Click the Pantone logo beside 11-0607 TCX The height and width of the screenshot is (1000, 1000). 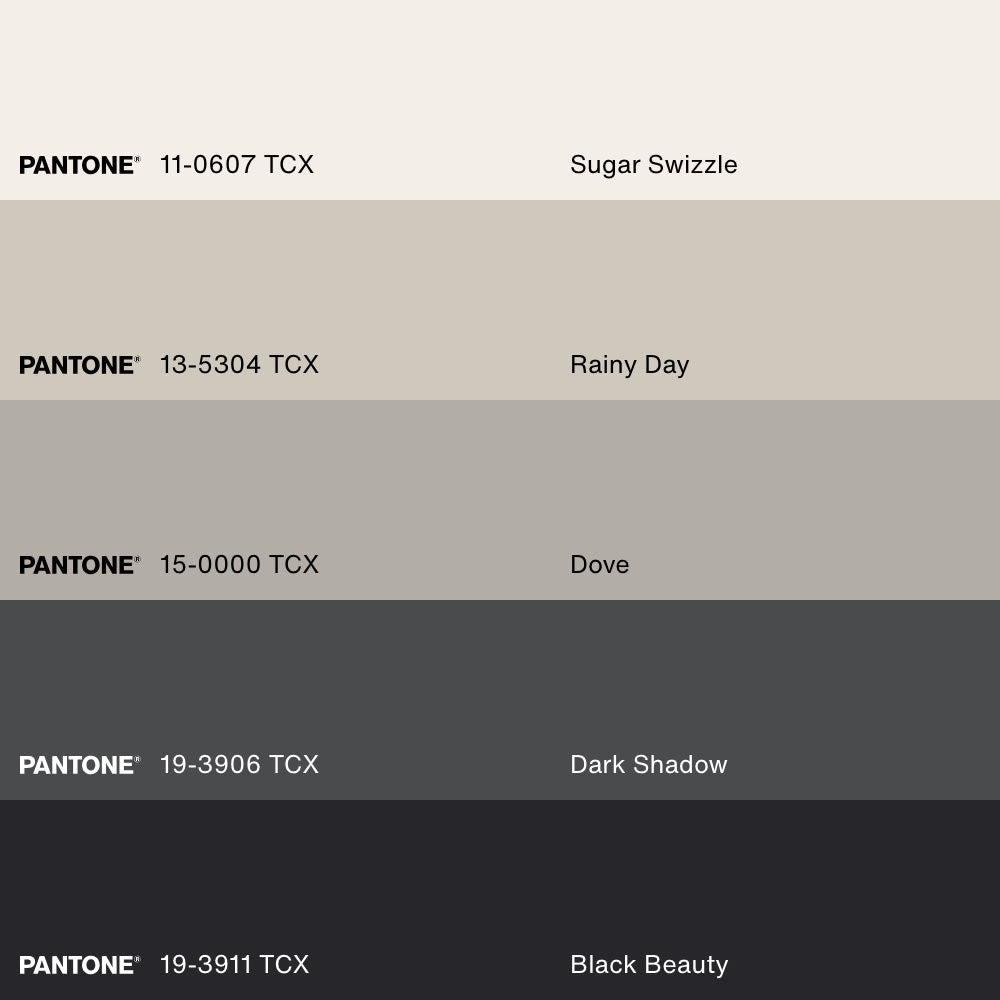point(79,165)
